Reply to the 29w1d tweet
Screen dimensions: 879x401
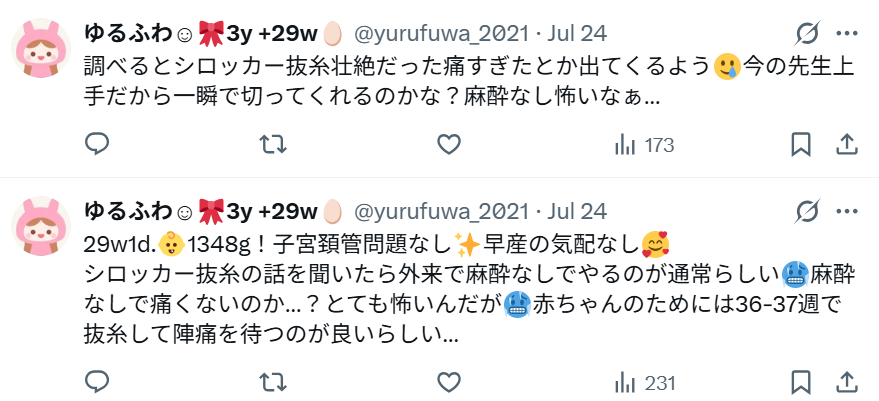click(x=96, y=382)
